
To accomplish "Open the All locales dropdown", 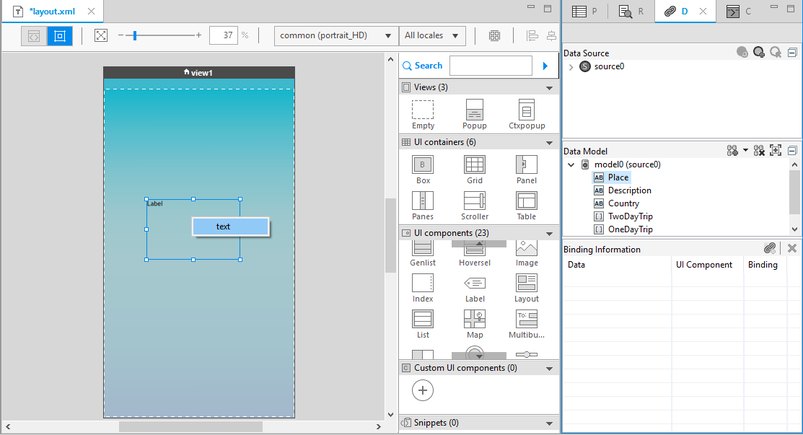I will pos(432,35).
